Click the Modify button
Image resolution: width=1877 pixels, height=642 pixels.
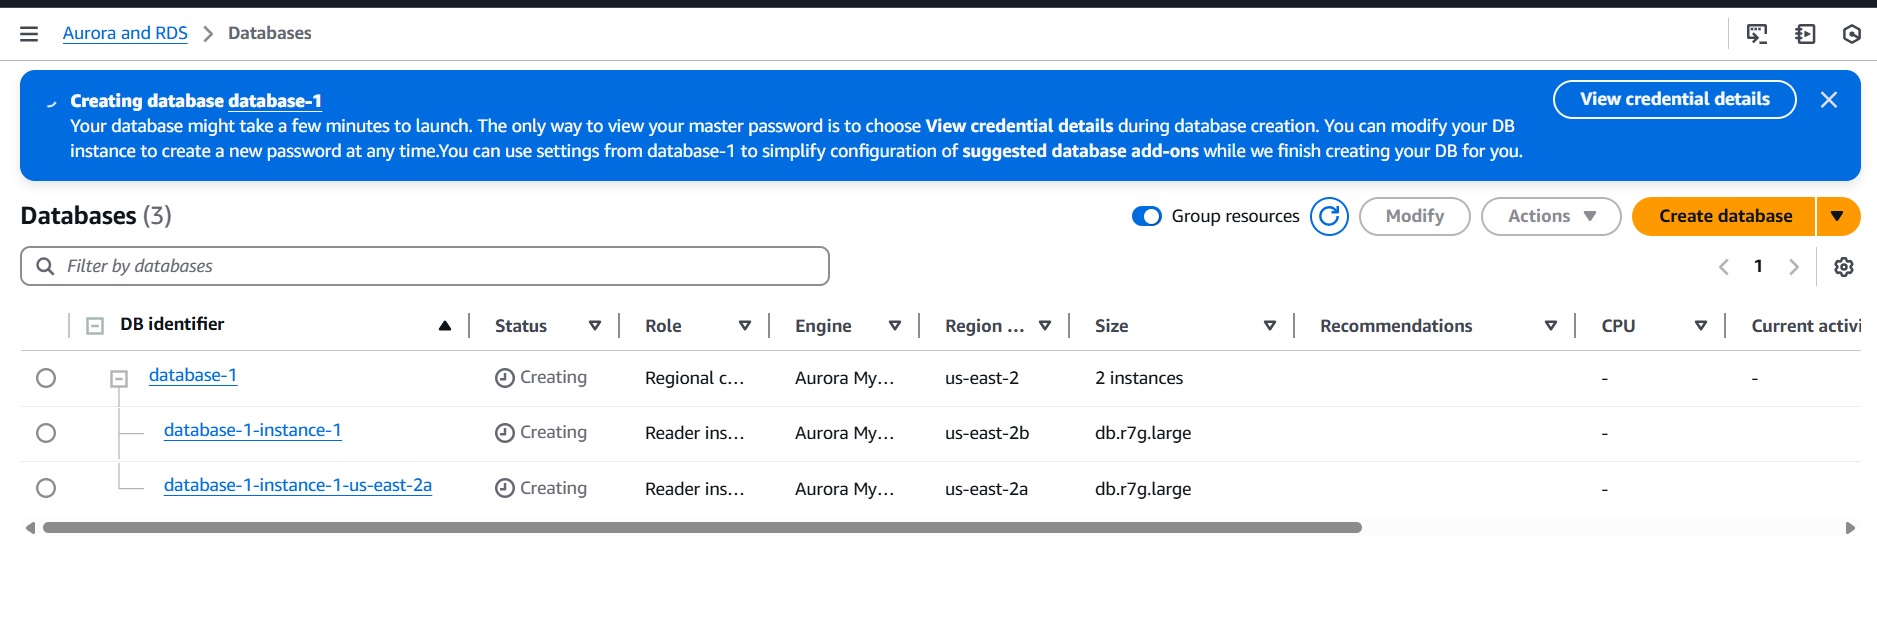(x=1415, y=216)
